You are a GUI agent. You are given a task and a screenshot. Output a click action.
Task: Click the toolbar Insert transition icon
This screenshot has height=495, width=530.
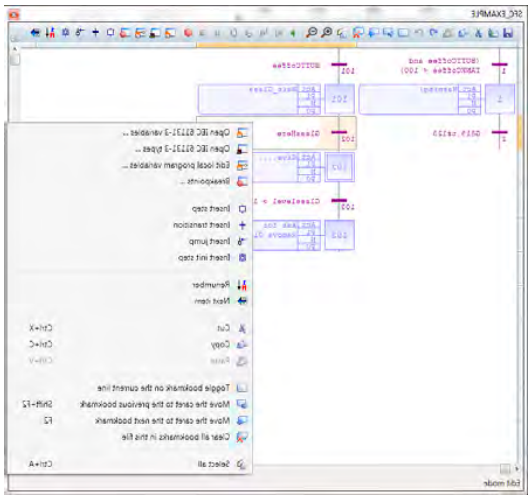tap(96, 33)
